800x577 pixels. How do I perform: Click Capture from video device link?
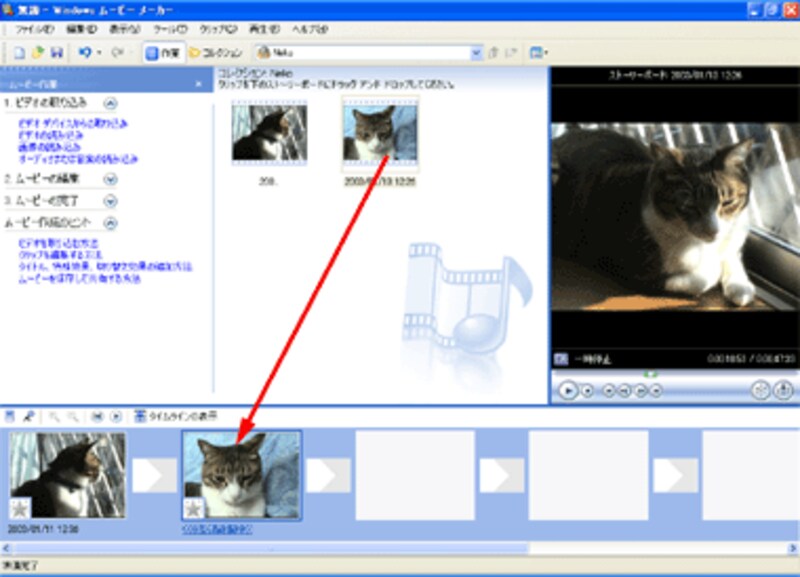click(x=73, y=123)
